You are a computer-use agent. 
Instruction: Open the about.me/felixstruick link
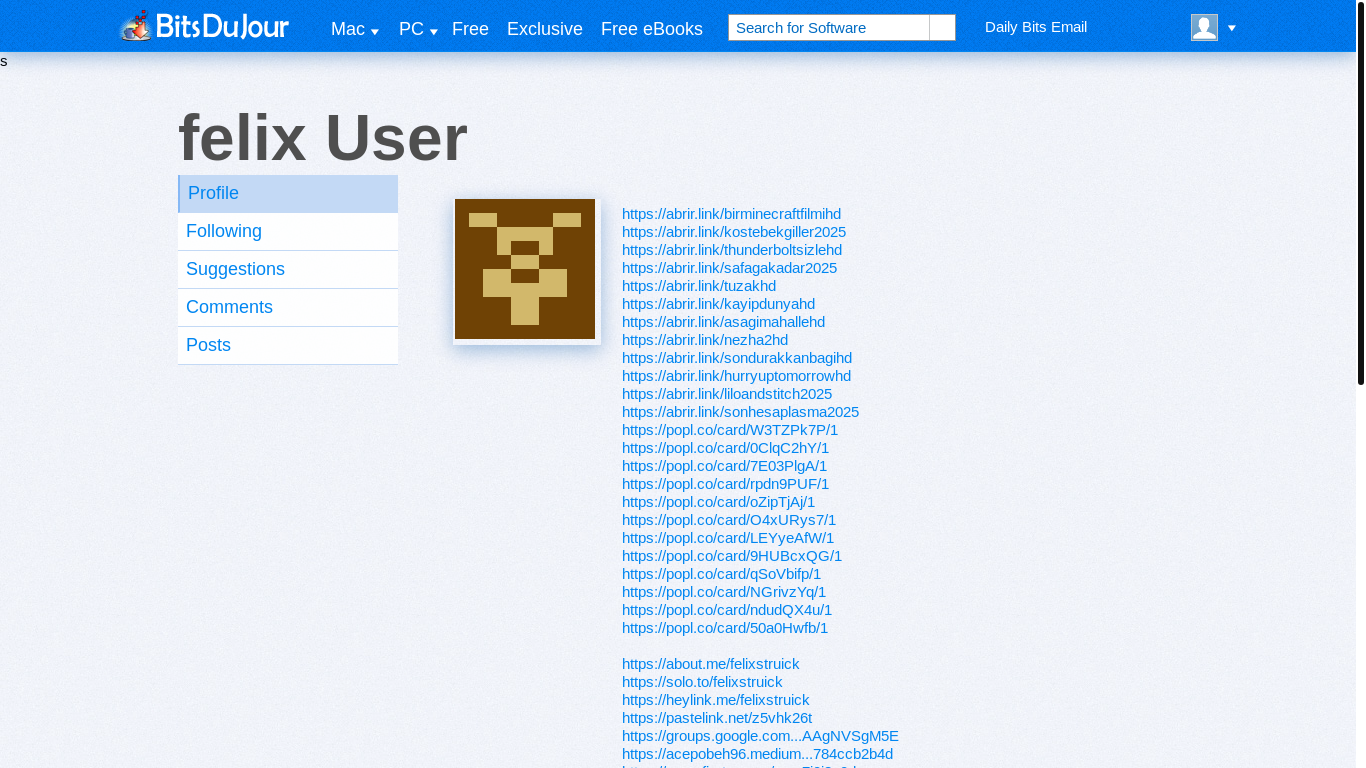(710, 664)
